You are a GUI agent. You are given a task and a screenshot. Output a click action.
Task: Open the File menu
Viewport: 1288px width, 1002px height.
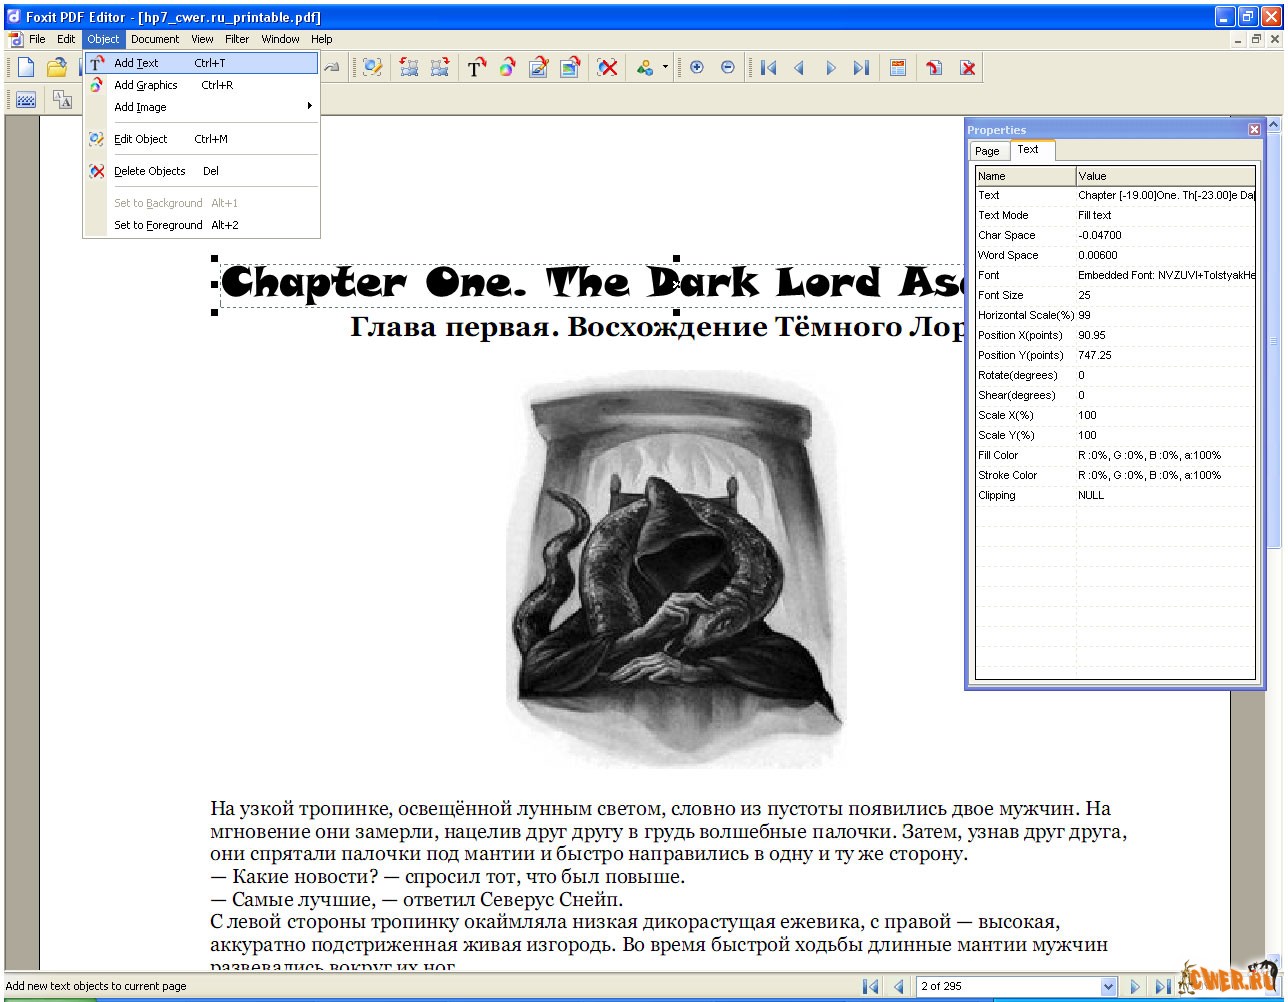pyautogui.click(x=37, y=39)
